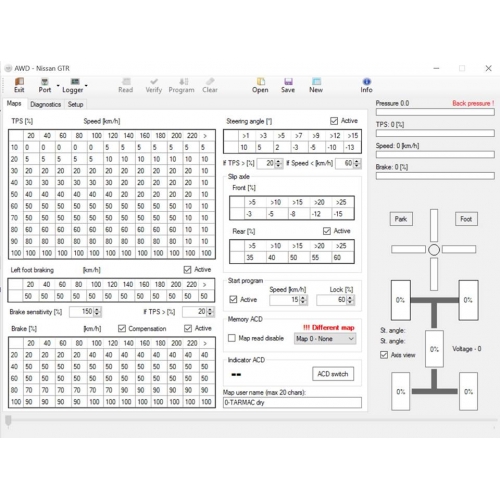Select Front slip >5 value -3
The image size is (500, 500).
click(x=255, y=214)
